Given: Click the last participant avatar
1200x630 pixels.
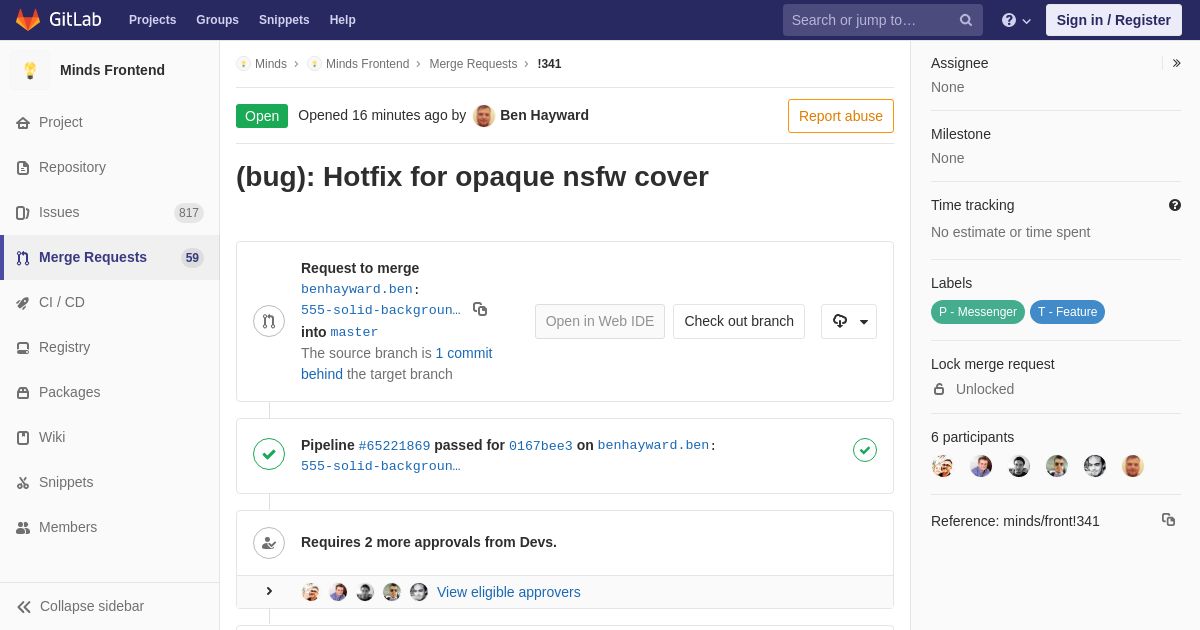Looking at the screenshot, I should point(1133,466).
